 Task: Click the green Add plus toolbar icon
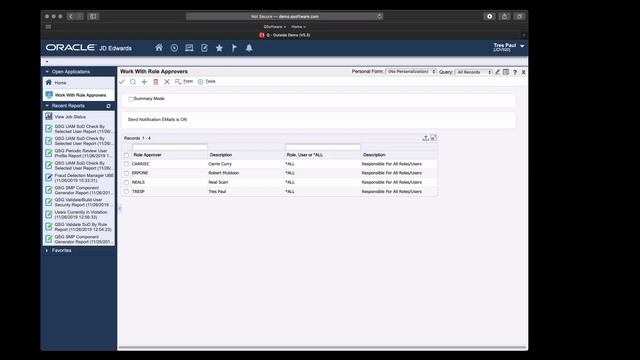[x=144, y=82]
